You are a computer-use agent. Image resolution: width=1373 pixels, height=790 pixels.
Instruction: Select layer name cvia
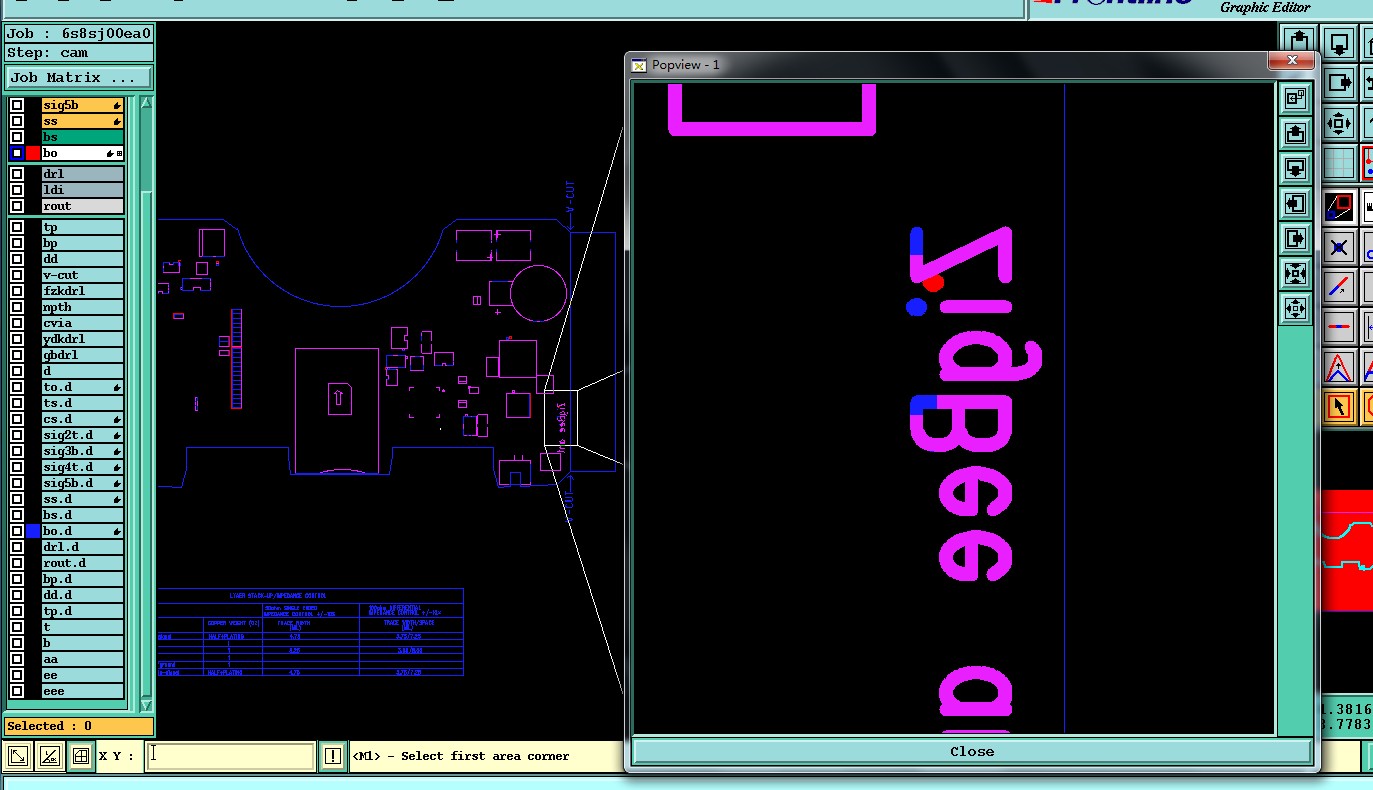[x=82, y=323]
